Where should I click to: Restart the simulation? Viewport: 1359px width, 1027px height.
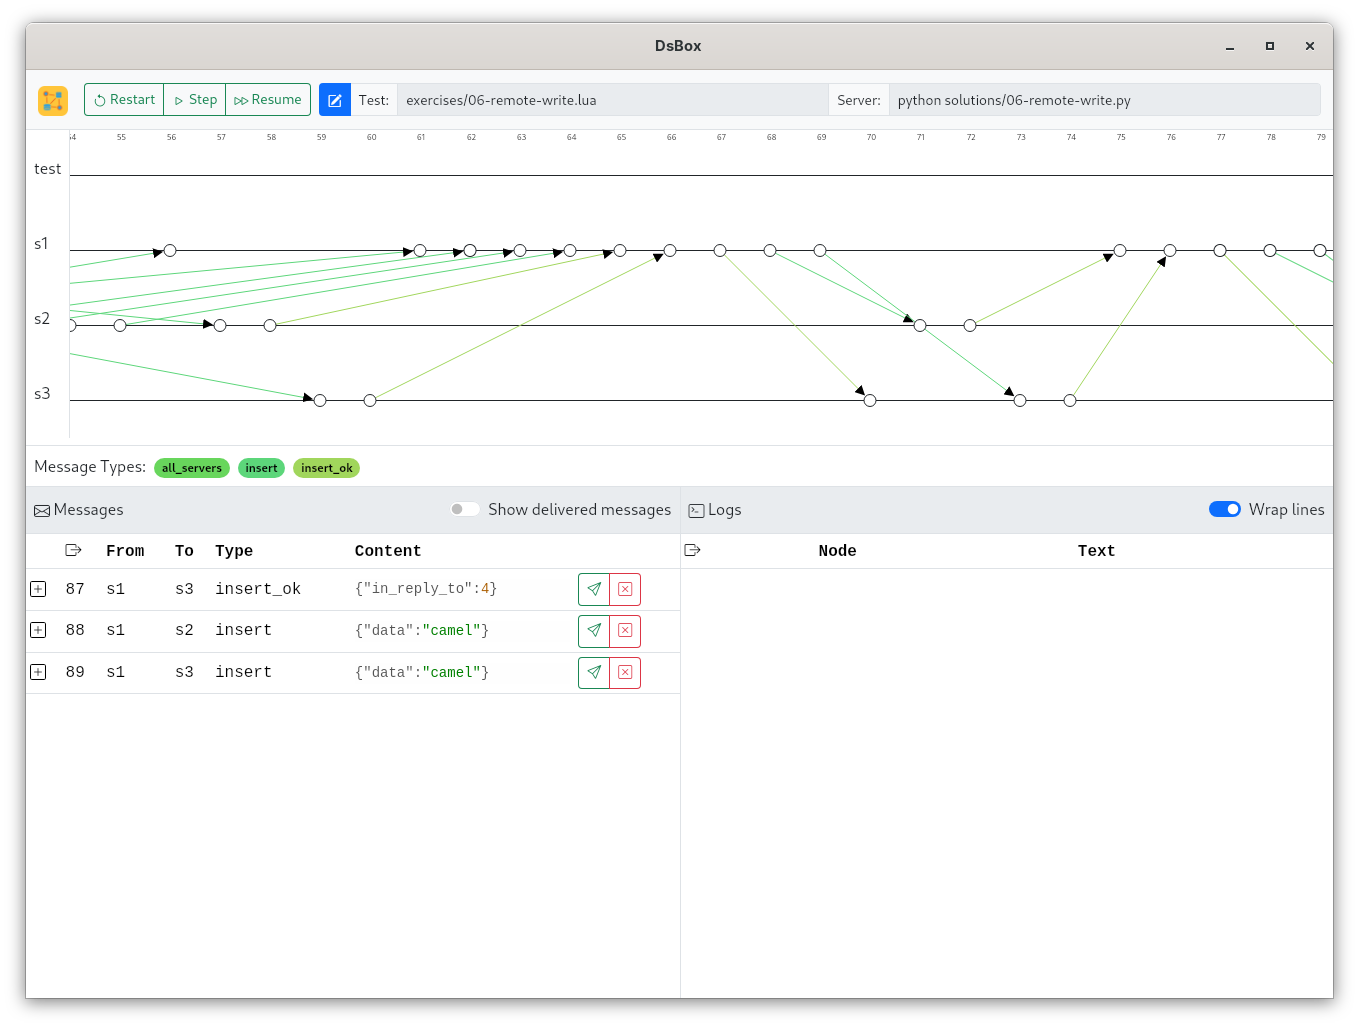click(124, 100)
